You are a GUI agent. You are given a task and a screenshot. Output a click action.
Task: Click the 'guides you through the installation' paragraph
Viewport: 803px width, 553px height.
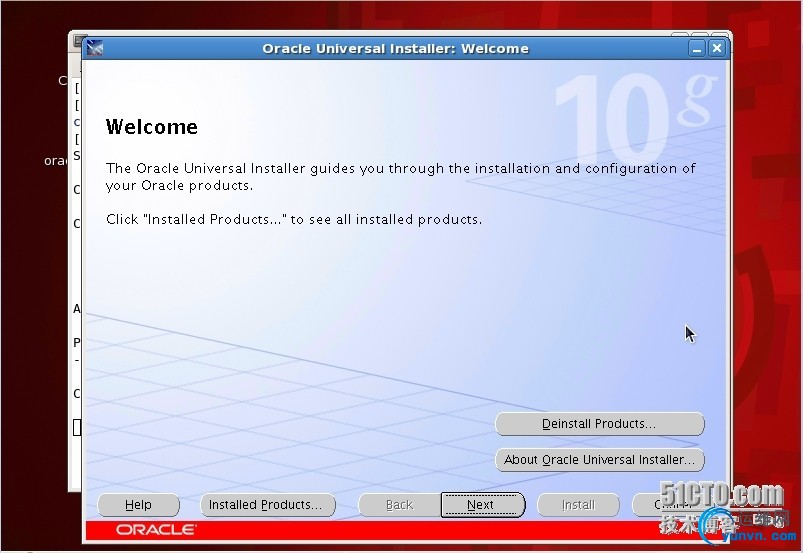coord(400,177)
